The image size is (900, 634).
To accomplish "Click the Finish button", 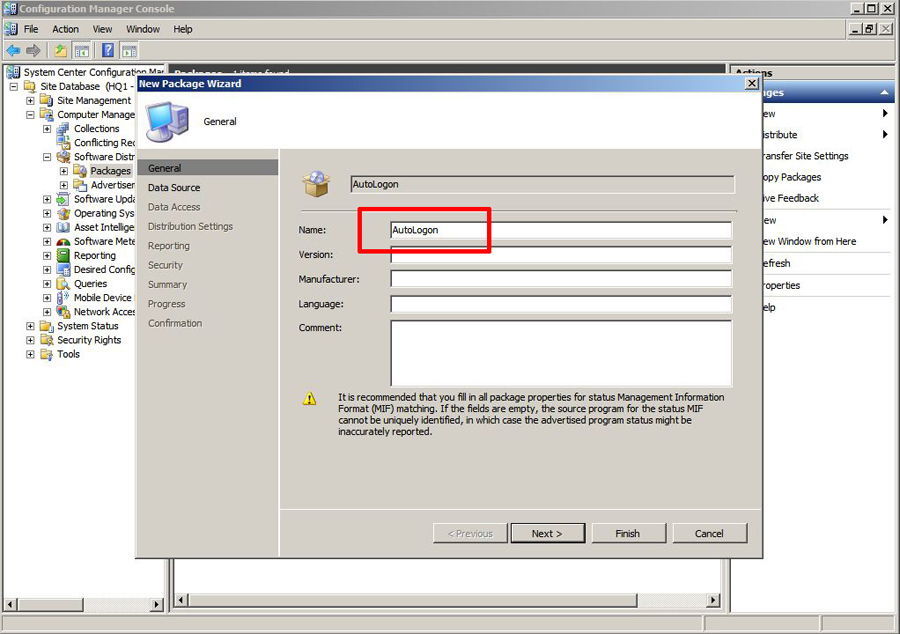I will pyautogui.click(x=628, y=533).
